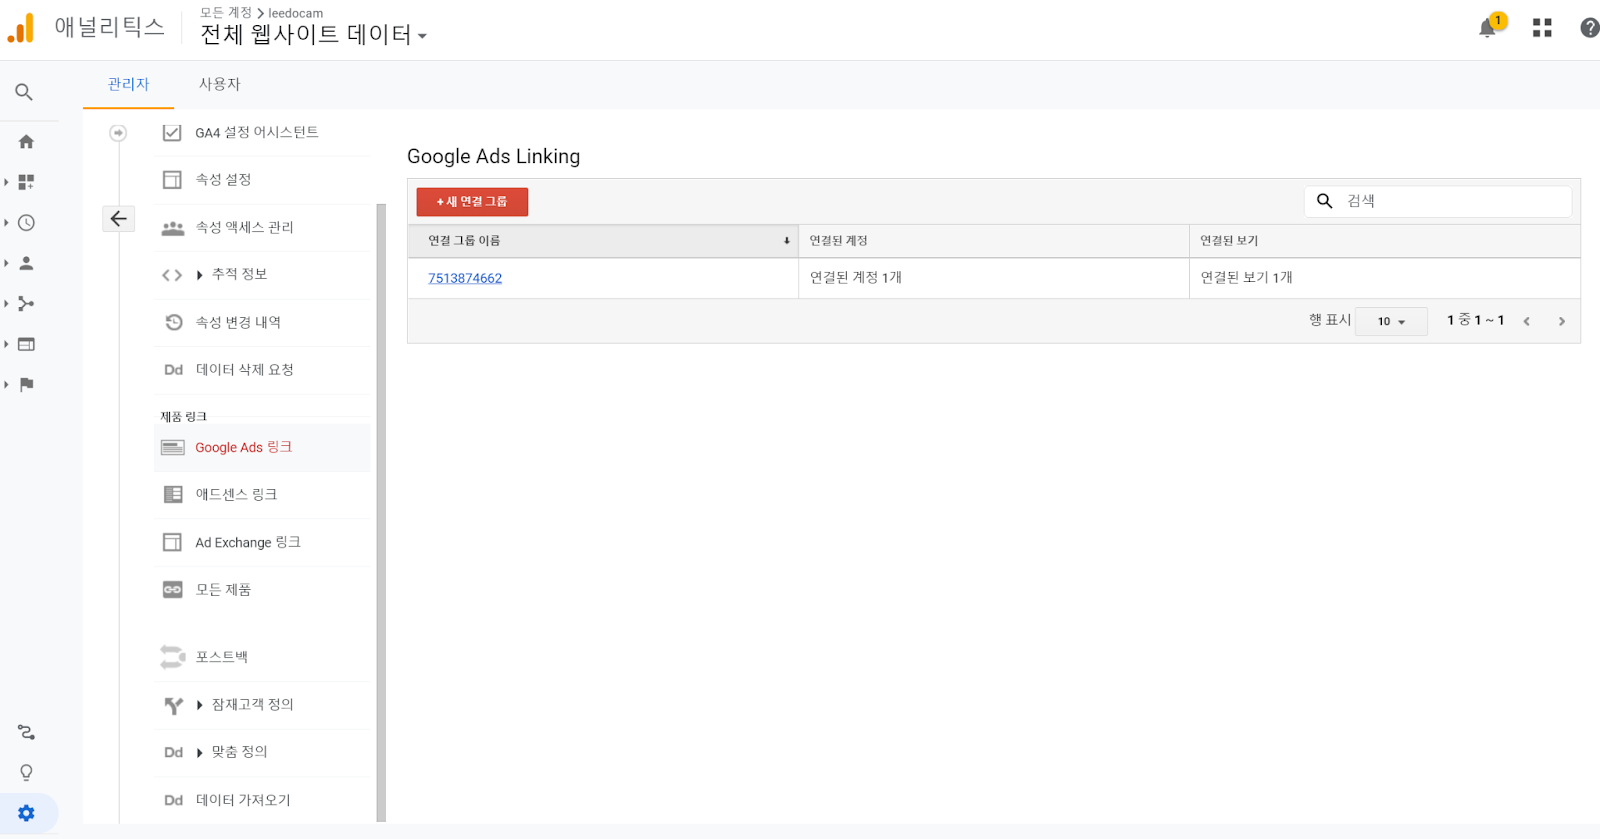Open the Google apps grid

click(x=1542, y=28)
